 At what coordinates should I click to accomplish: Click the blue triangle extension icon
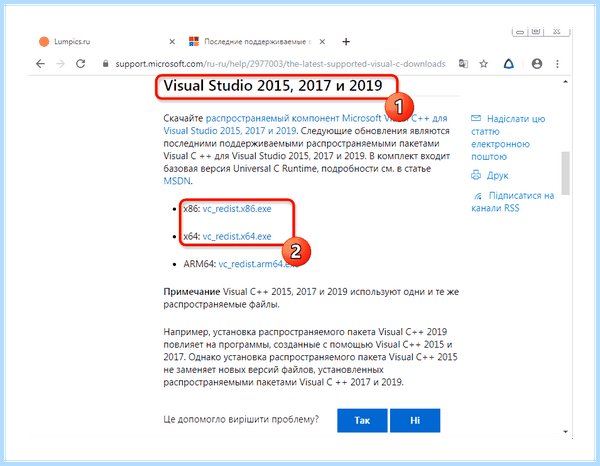(509, 64)
